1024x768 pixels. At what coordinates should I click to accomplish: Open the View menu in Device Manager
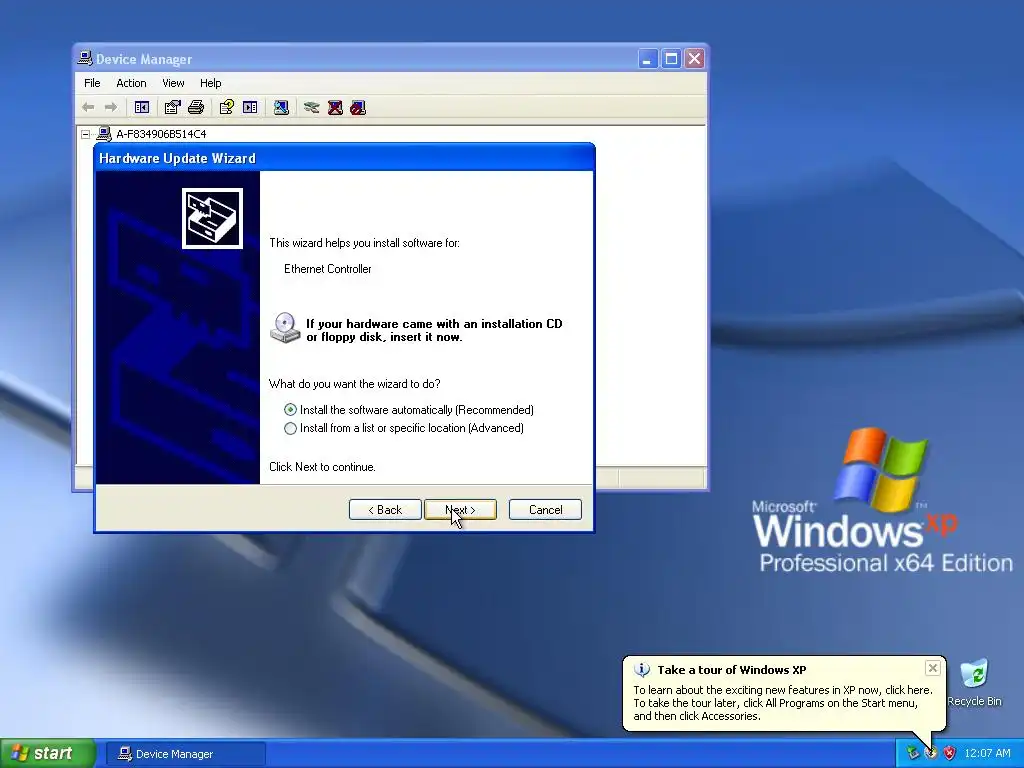click(x=173, y=83)
